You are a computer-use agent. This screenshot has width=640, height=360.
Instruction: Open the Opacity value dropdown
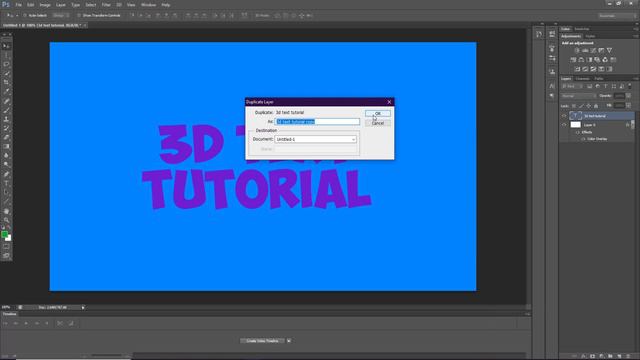(x=629, y=96)
